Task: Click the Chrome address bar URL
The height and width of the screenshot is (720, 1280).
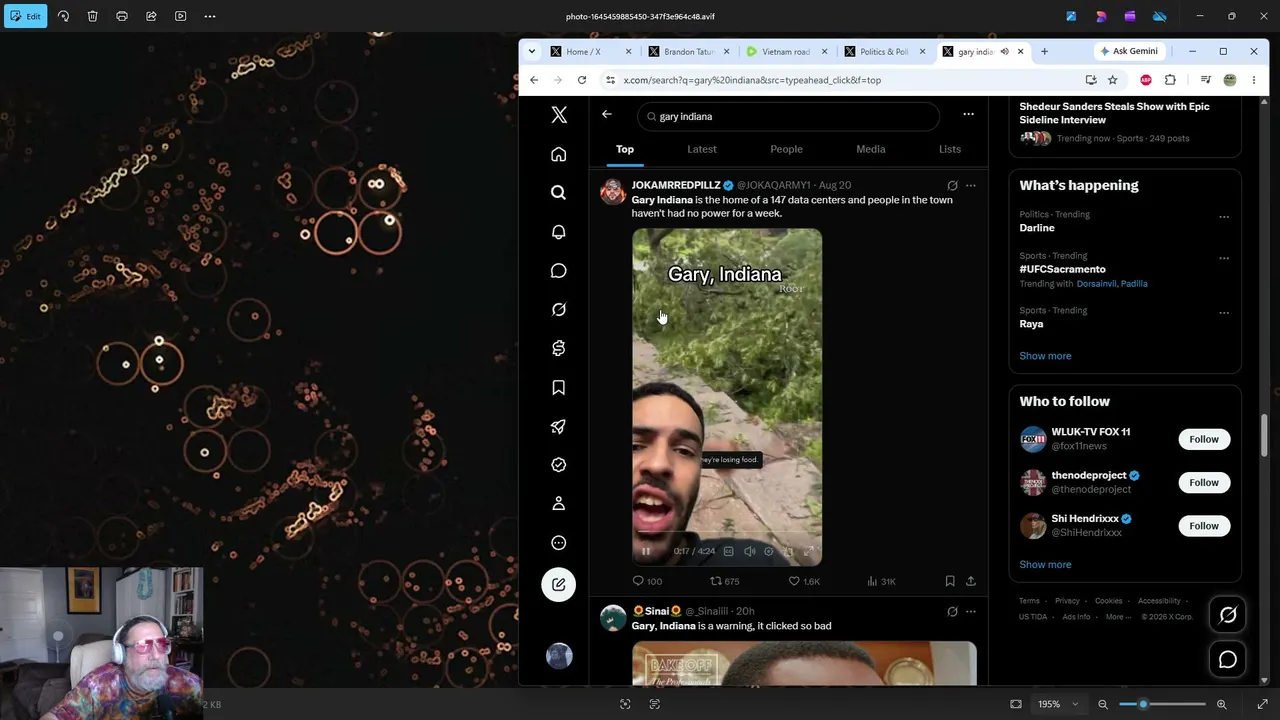Action: coord(752,80)
